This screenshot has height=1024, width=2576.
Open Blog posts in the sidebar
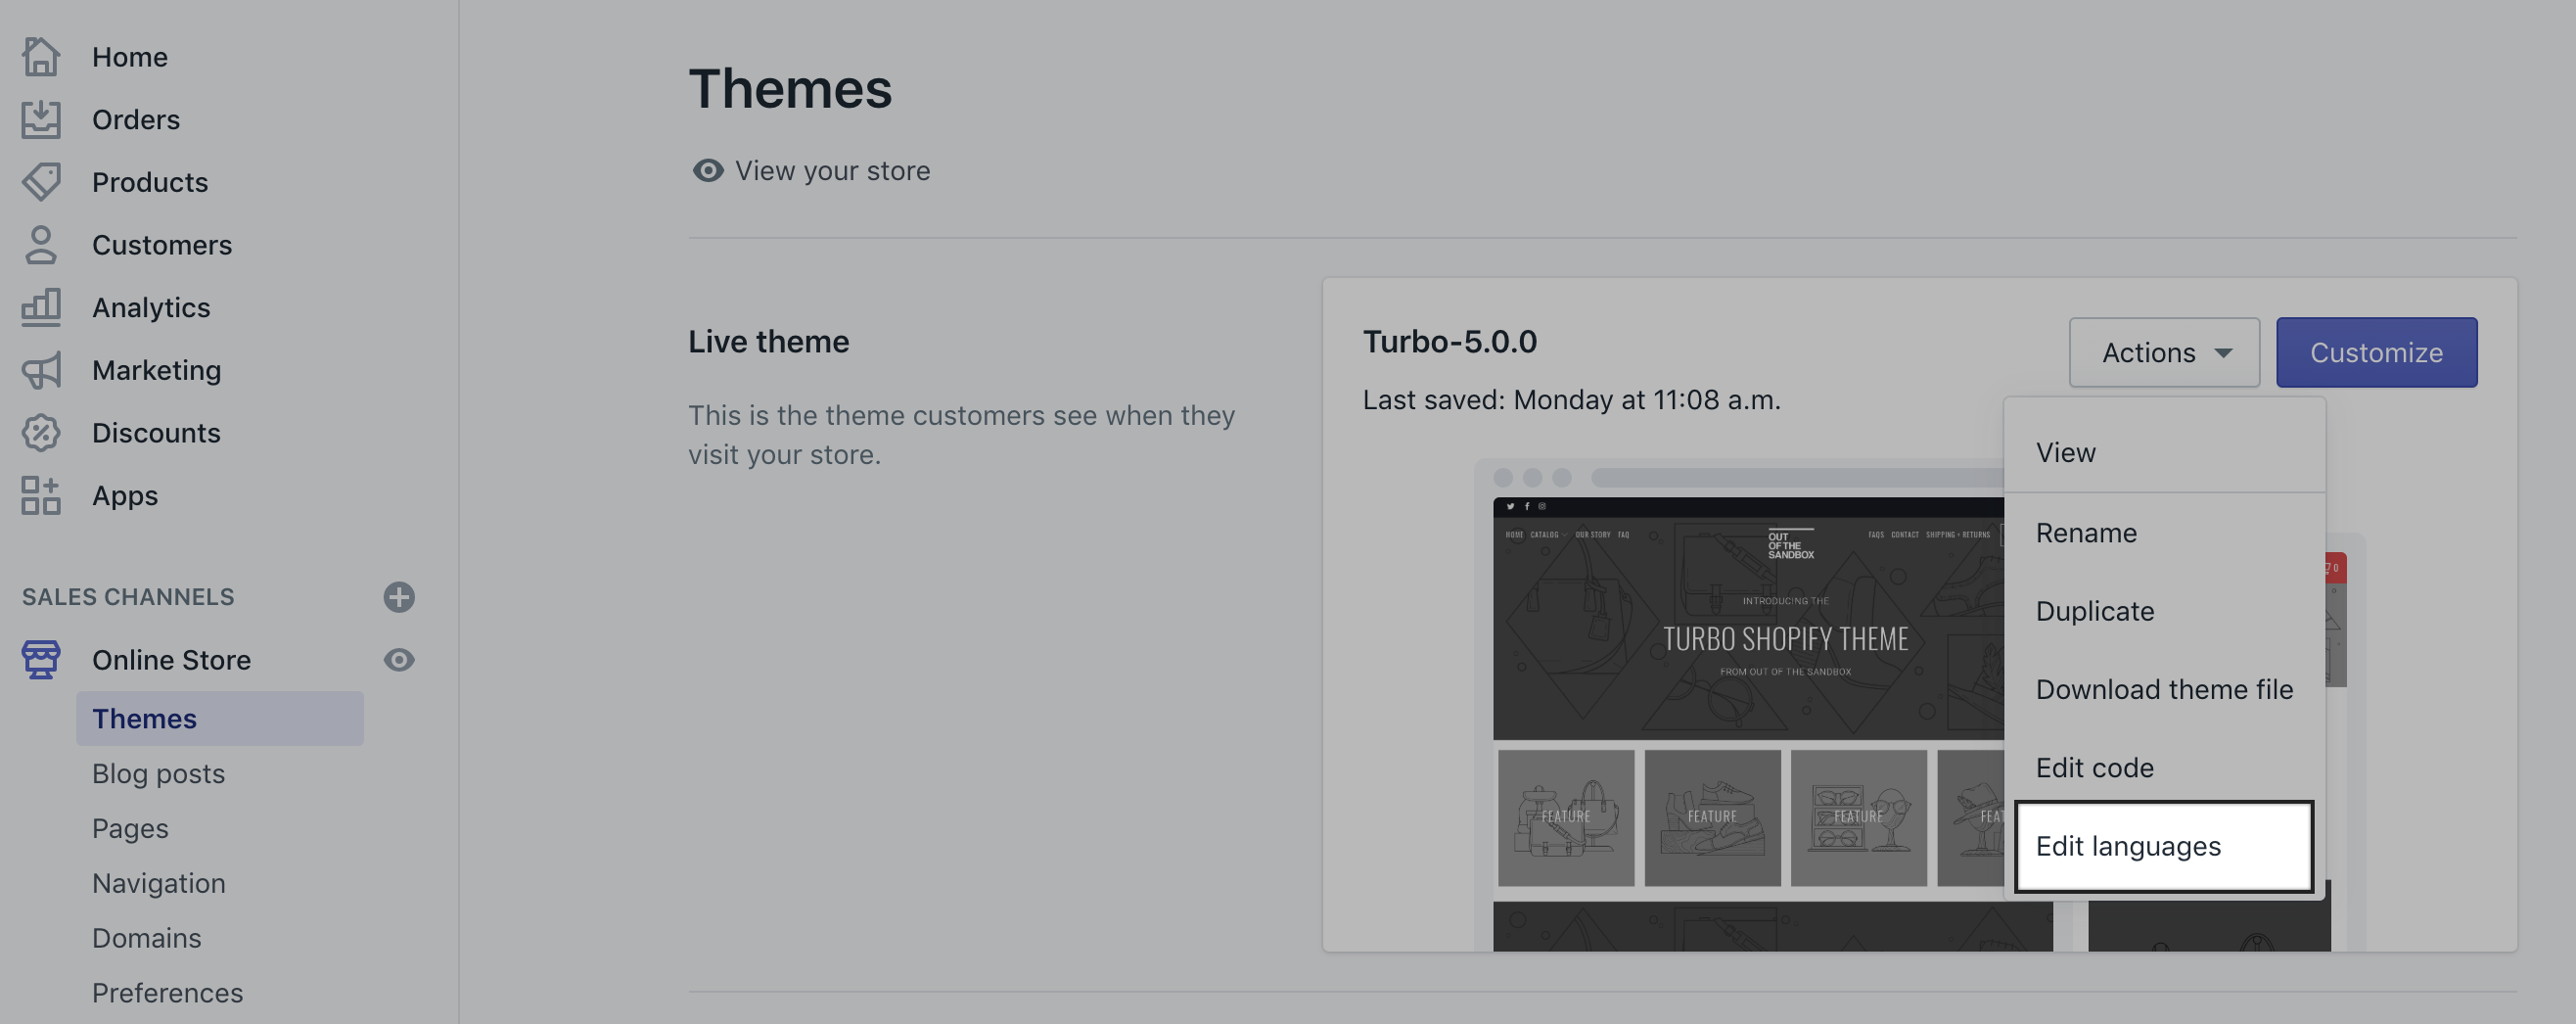[x=159, y=774]
